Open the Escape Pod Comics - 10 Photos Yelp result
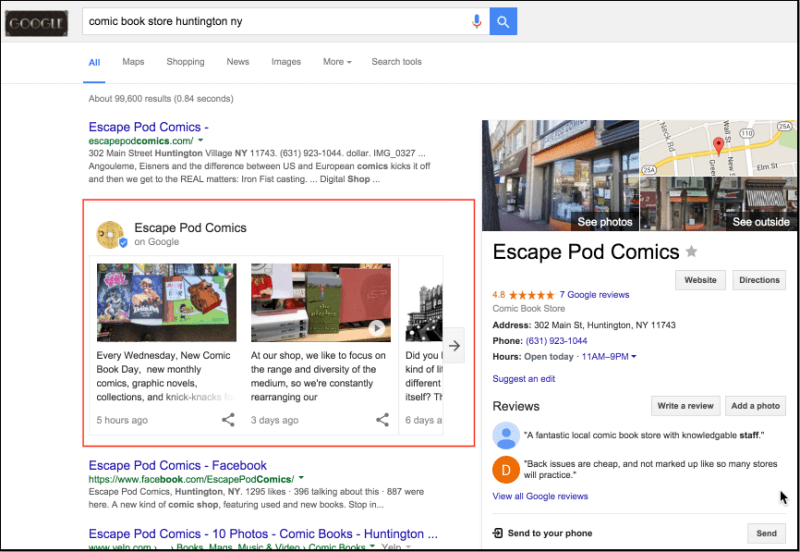The image size is (800, 552). 263,534
